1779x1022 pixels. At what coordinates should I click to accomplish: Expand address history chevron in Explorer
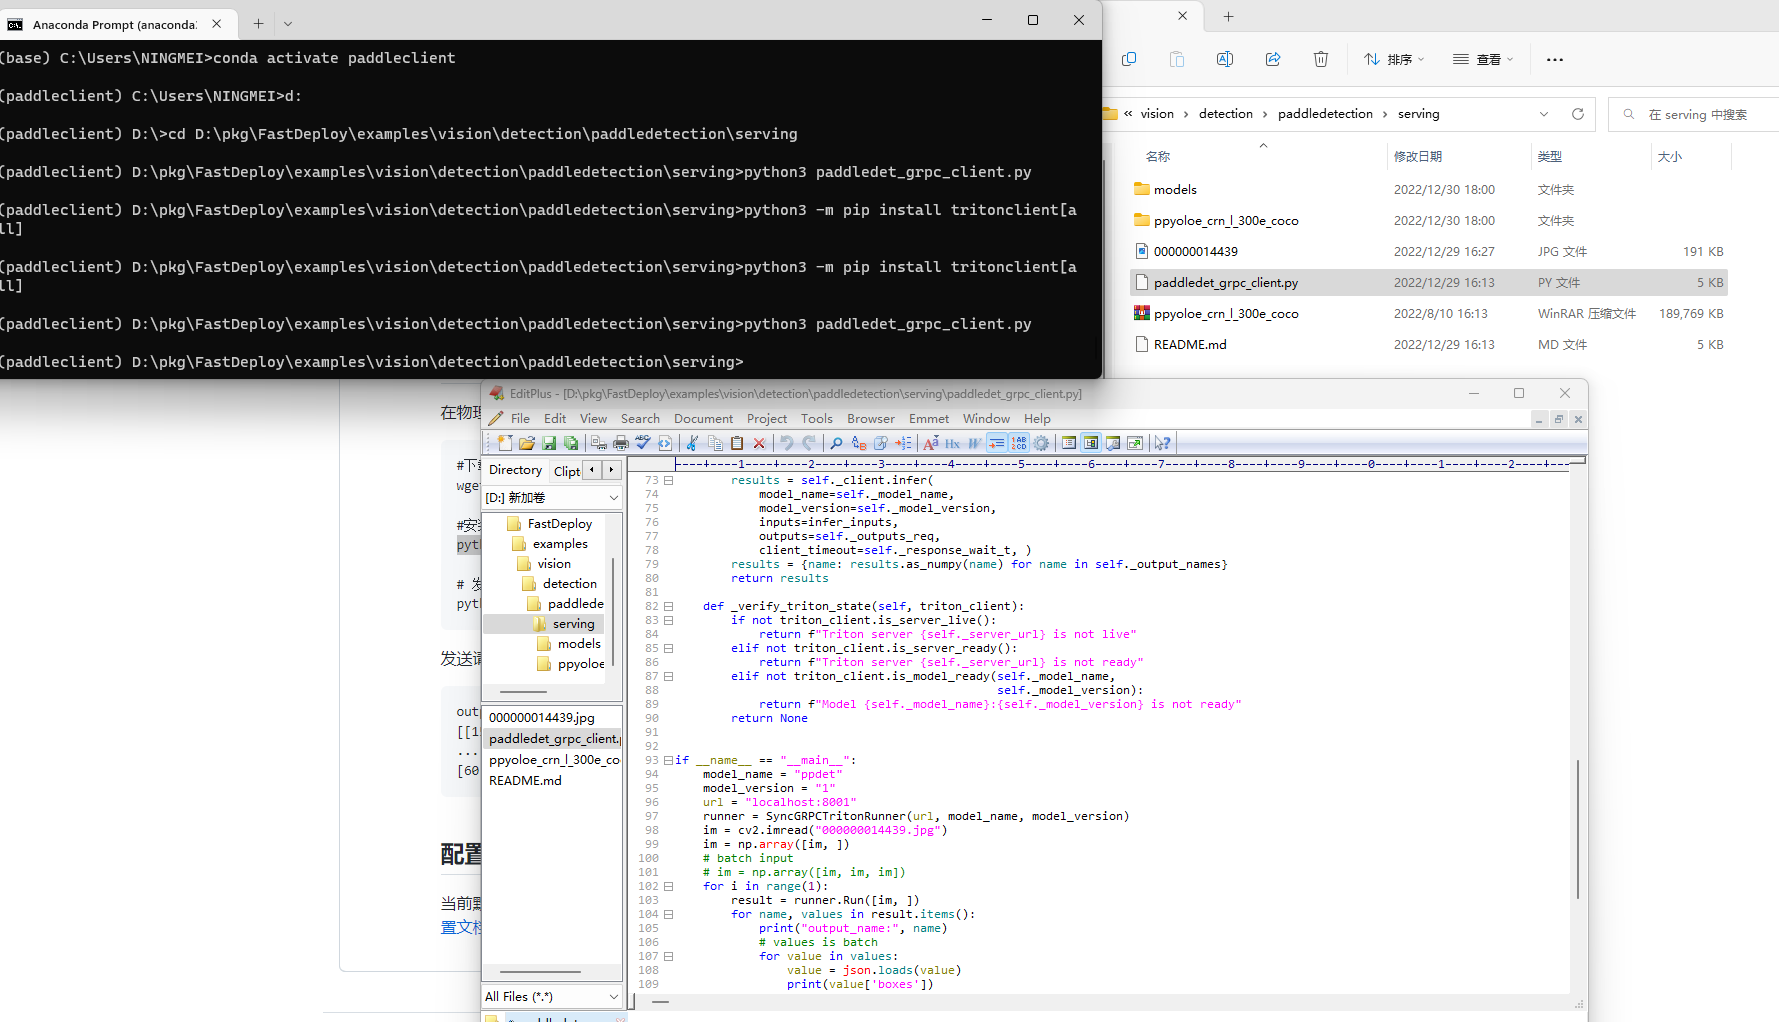coord(1544,114)
